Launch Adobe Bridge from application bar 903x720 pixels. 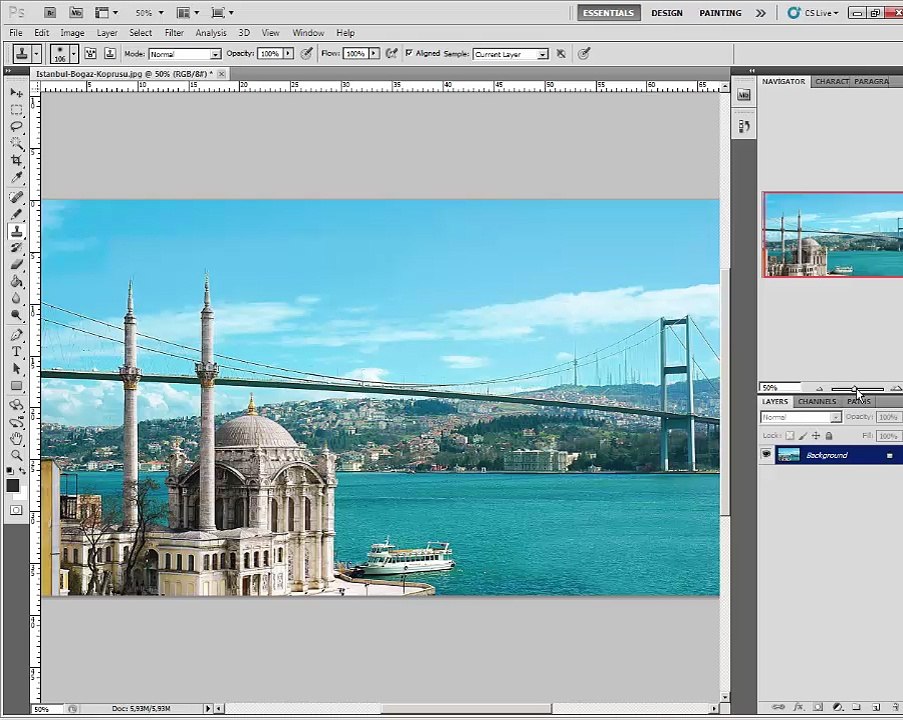pyautogui.click(x=50, y=13)
